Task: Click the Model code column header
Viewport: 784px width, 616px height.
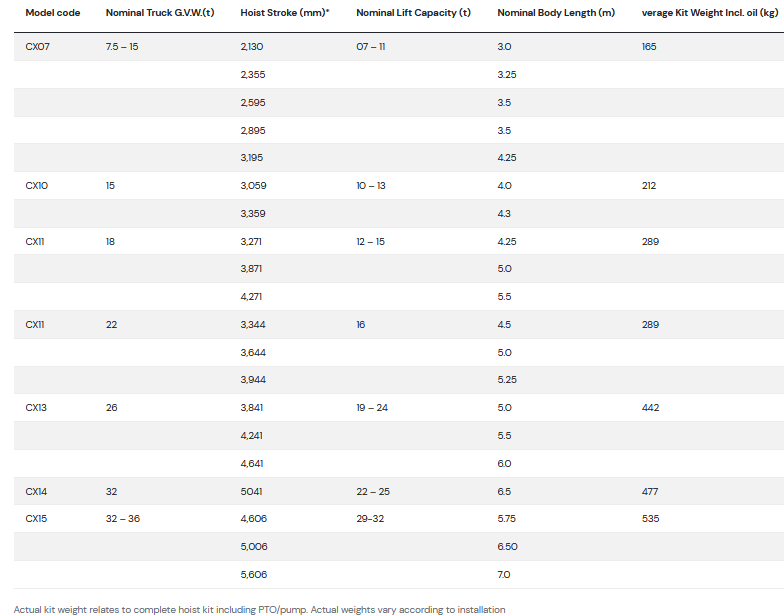Action: [x=52, y=12]
